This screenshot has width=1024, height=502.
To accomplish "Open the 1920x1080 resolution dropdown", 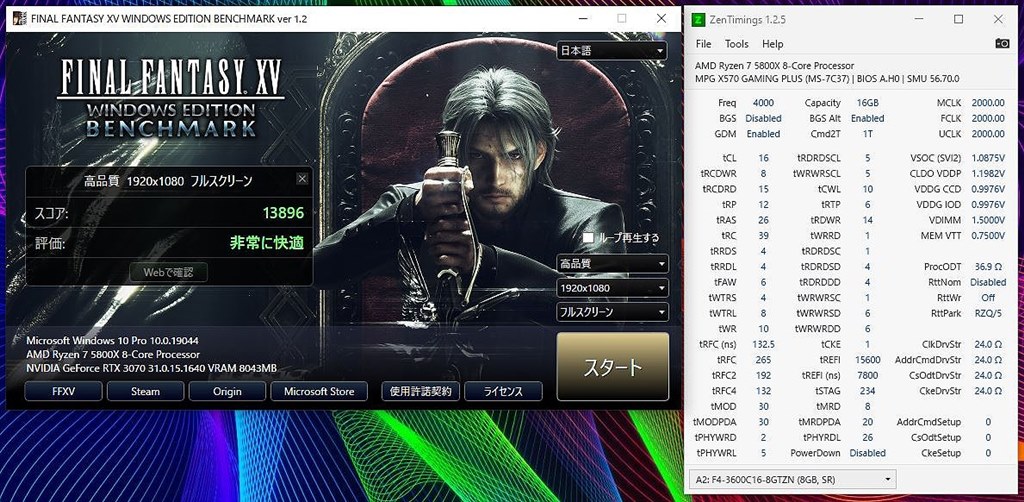I will click(x=612, y=288).
